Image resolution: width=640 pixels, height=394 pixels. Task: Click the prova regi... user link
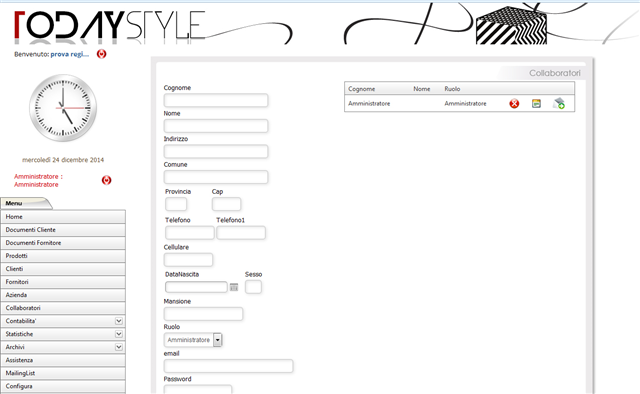70,54
